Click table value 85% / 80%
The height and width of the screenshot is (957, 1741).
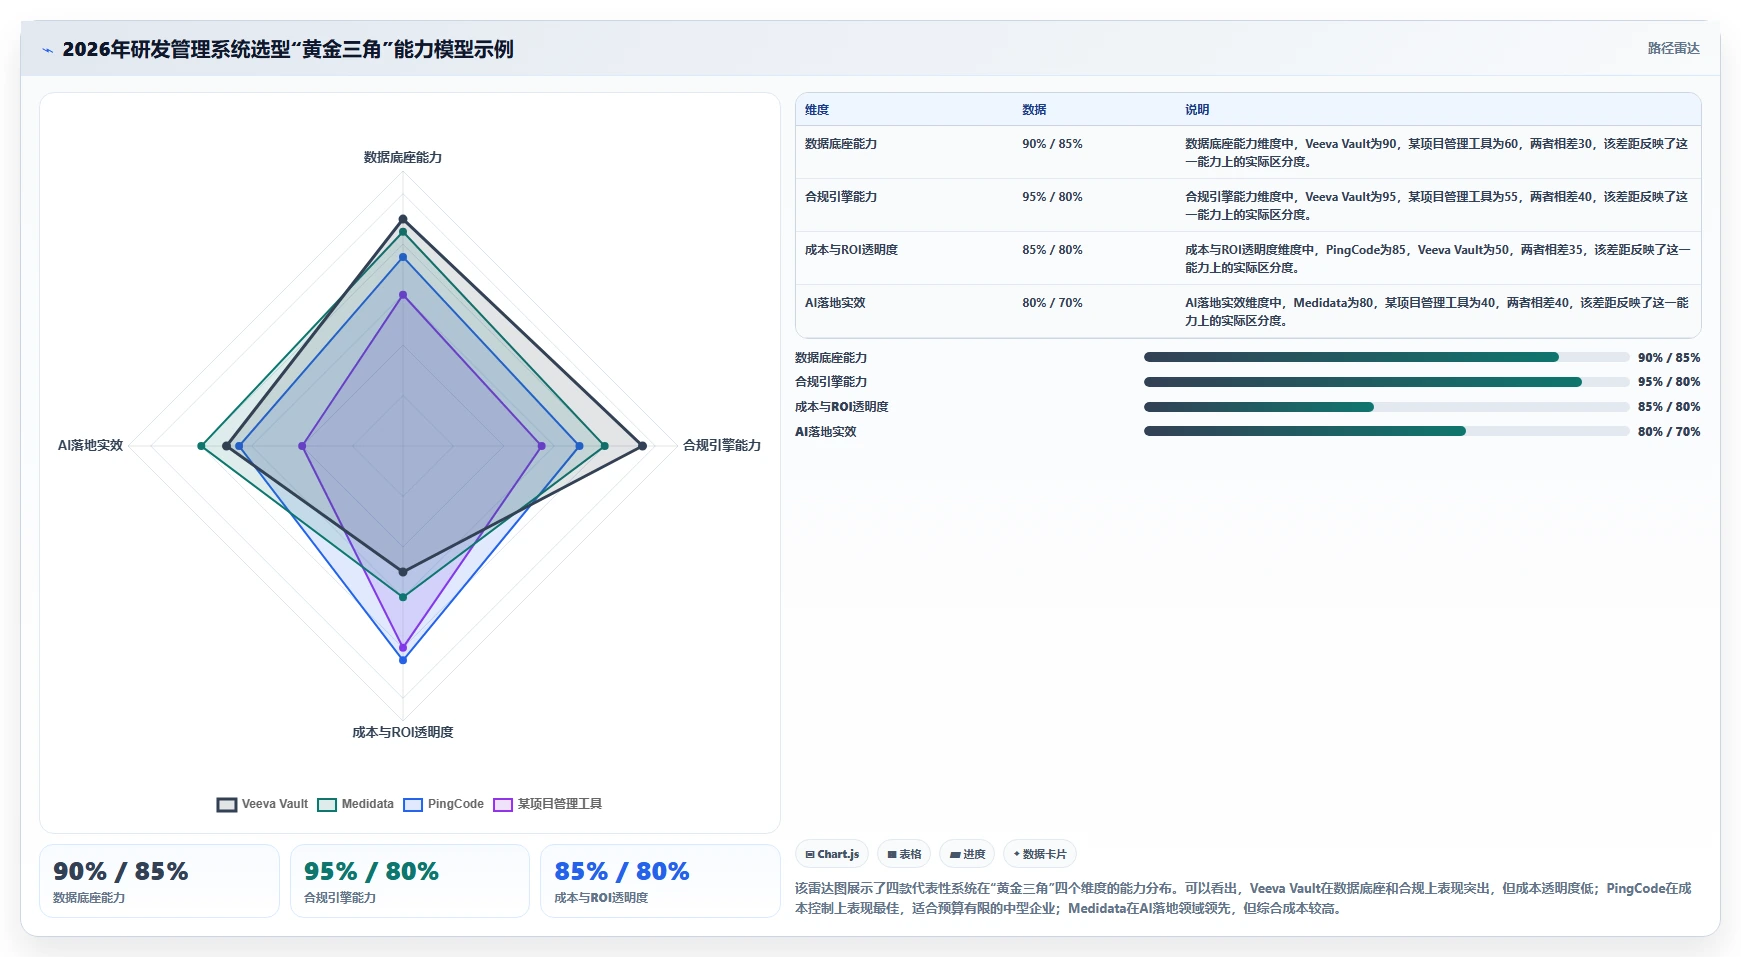[1052, 250]
